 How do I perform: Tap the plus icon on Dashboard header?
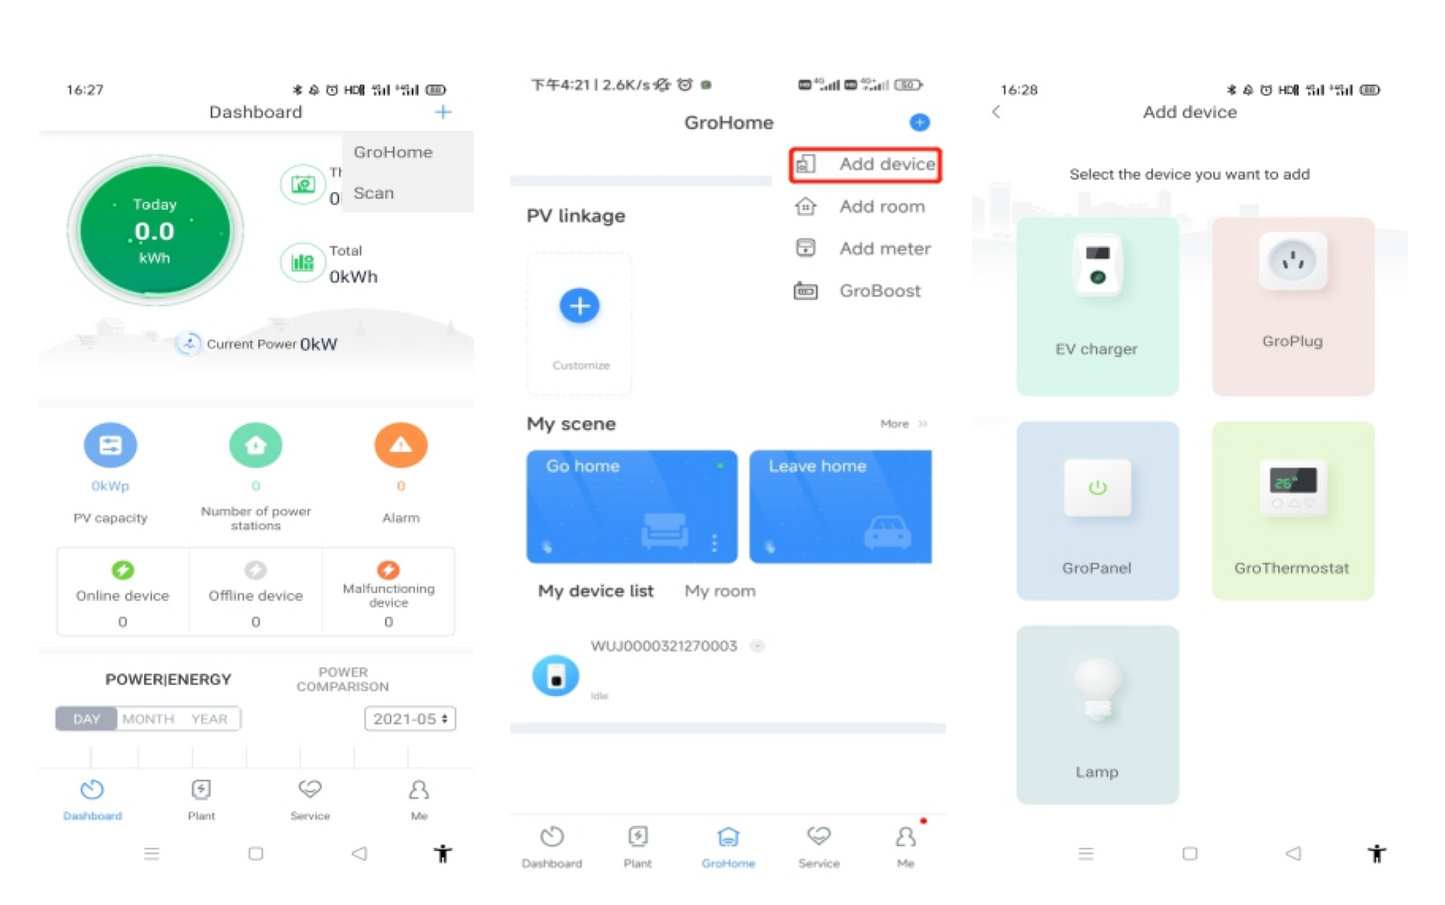[x=443, y=112]
